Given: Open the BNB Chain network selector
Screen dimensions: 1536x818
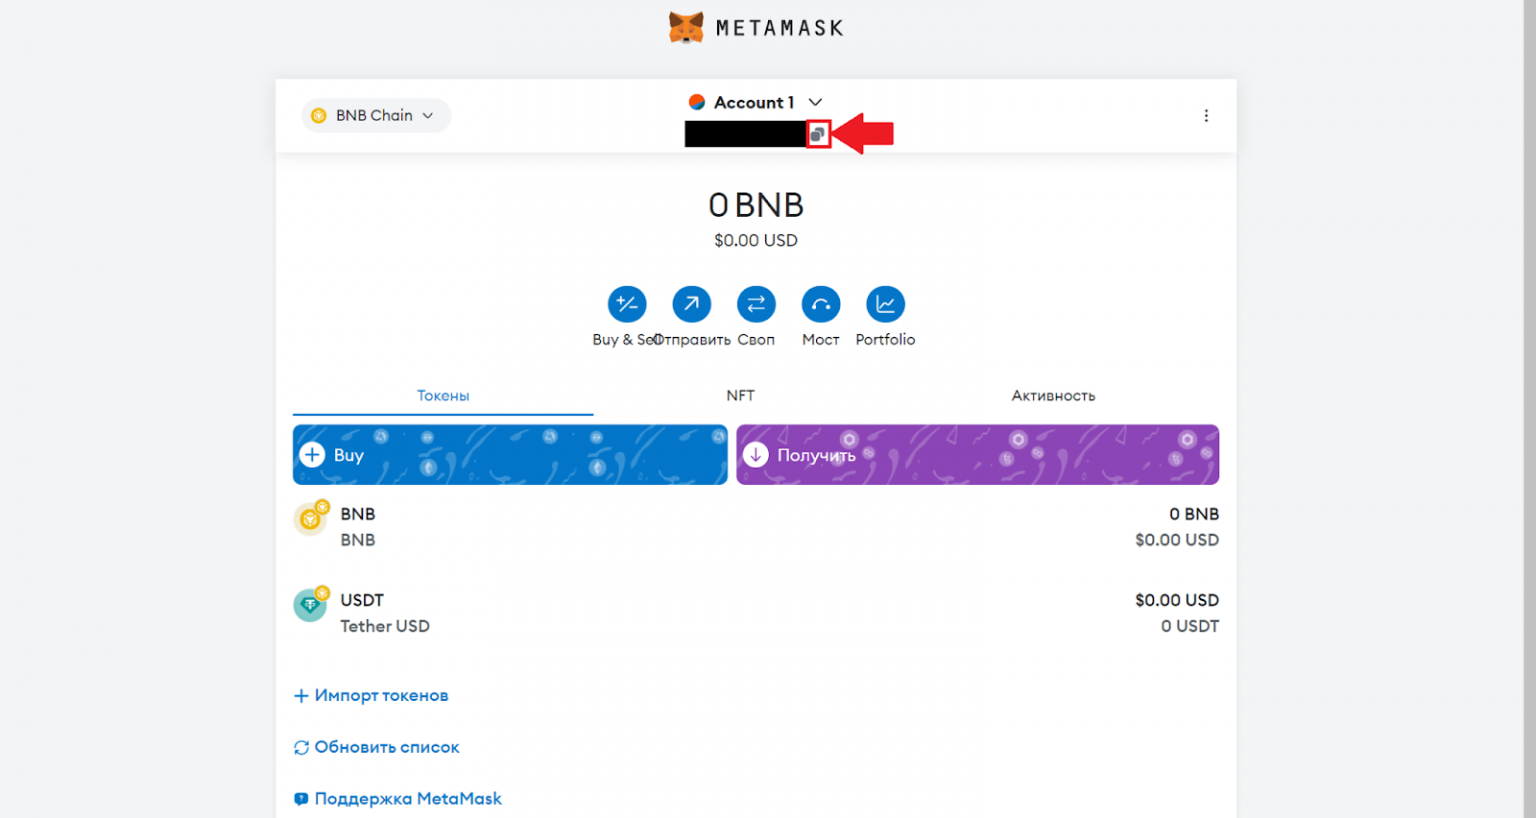Looking at the screenshot, I should [375, 115].
